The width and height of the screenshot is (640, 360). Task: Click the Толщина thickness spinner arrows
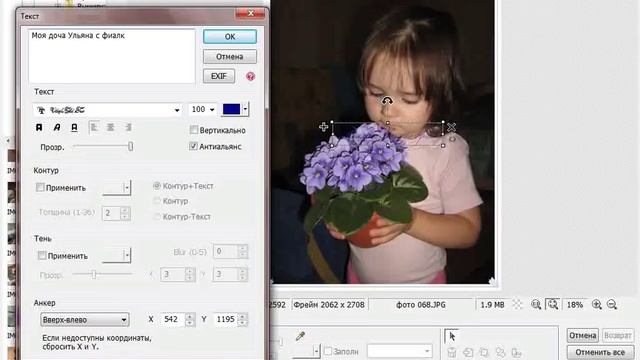coord(125,213)
